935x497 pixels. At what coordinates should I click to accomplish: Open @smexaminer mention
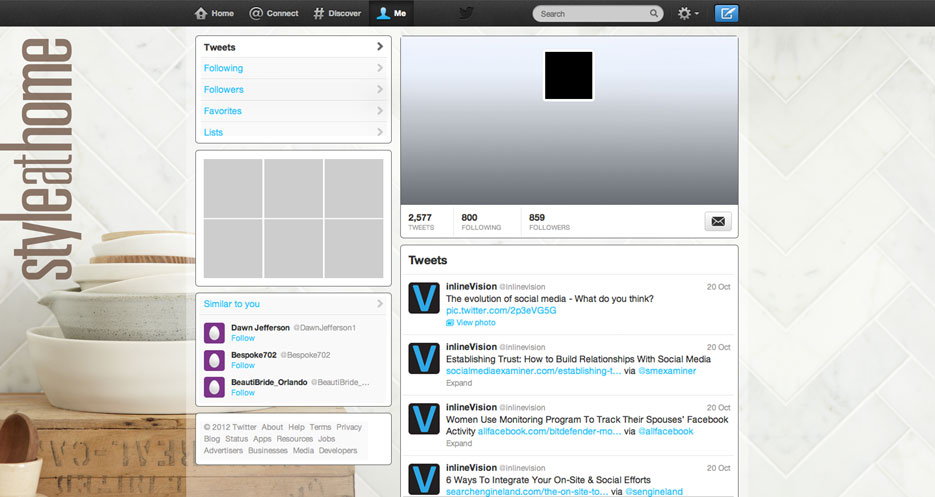(x=667, y=371)
